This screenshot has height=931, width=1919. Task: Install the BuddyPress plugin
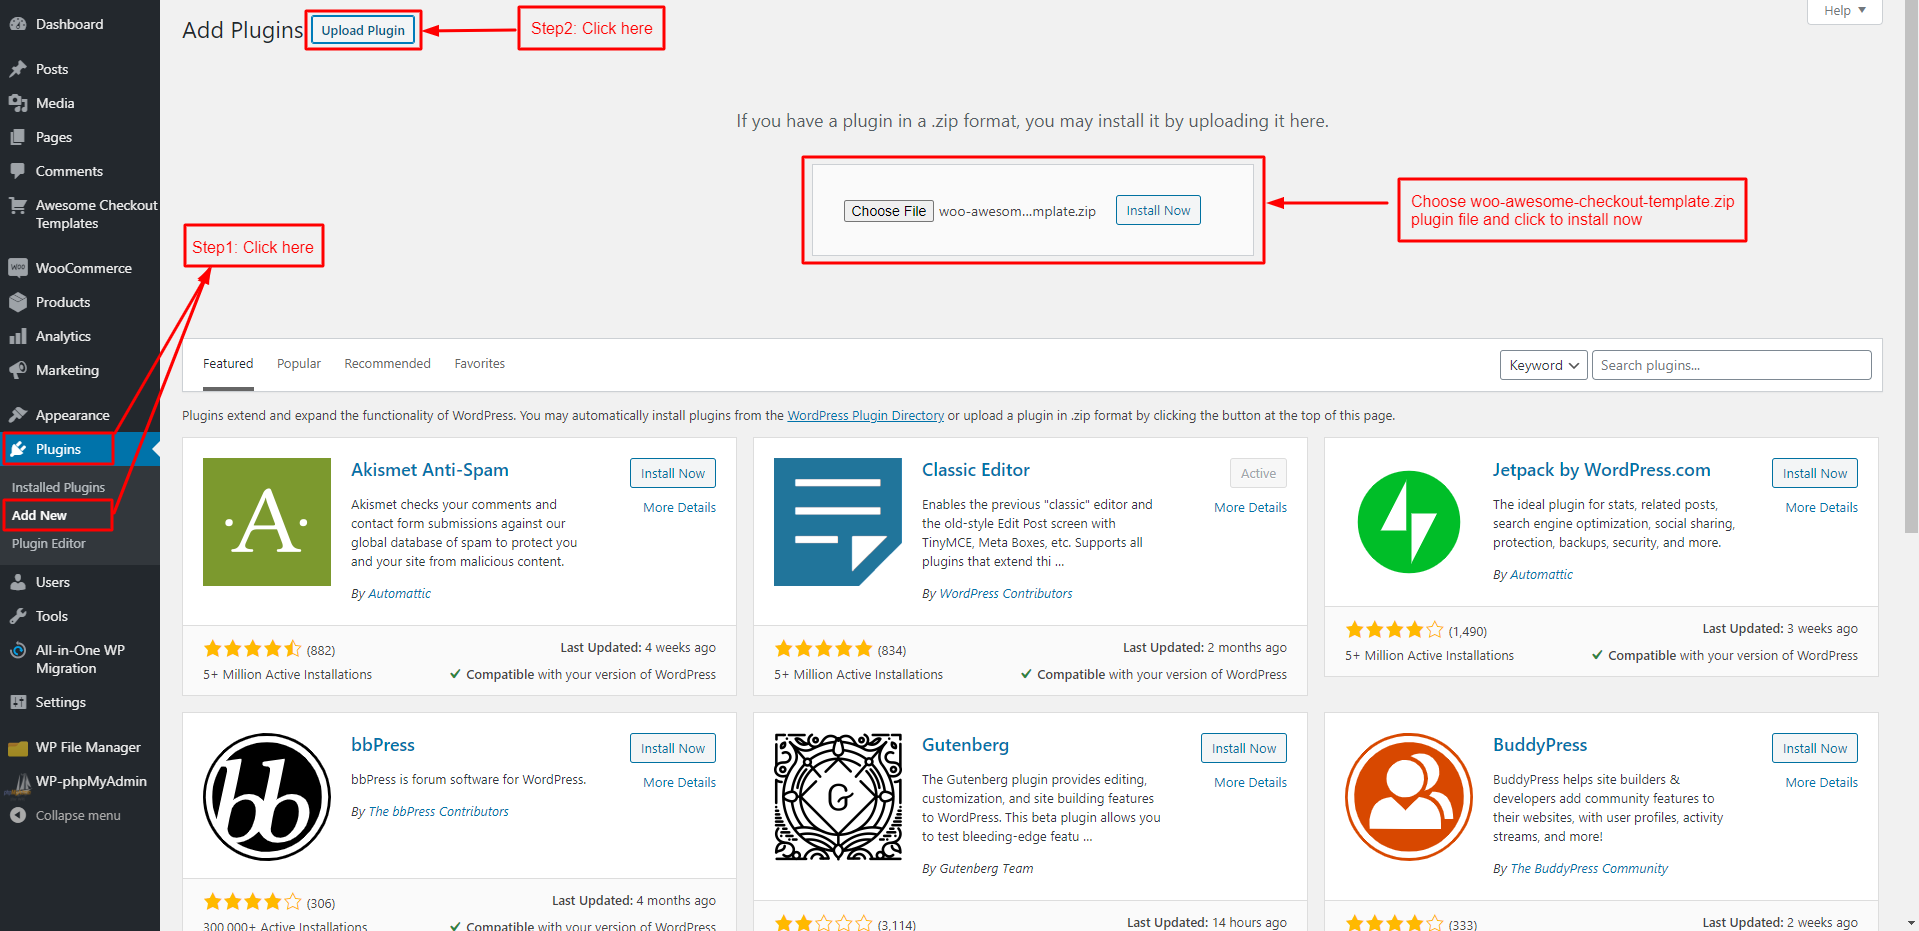coord(1814,748)
